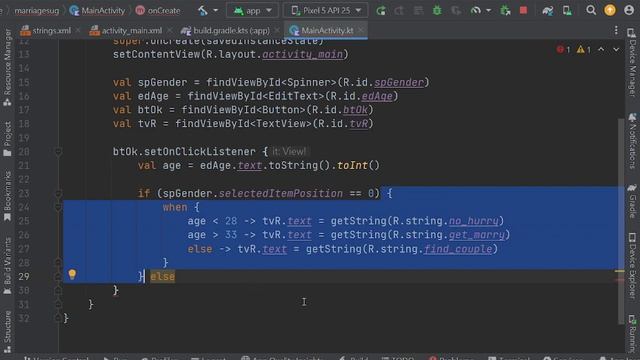Click the red Stop button

pos(523,11)
